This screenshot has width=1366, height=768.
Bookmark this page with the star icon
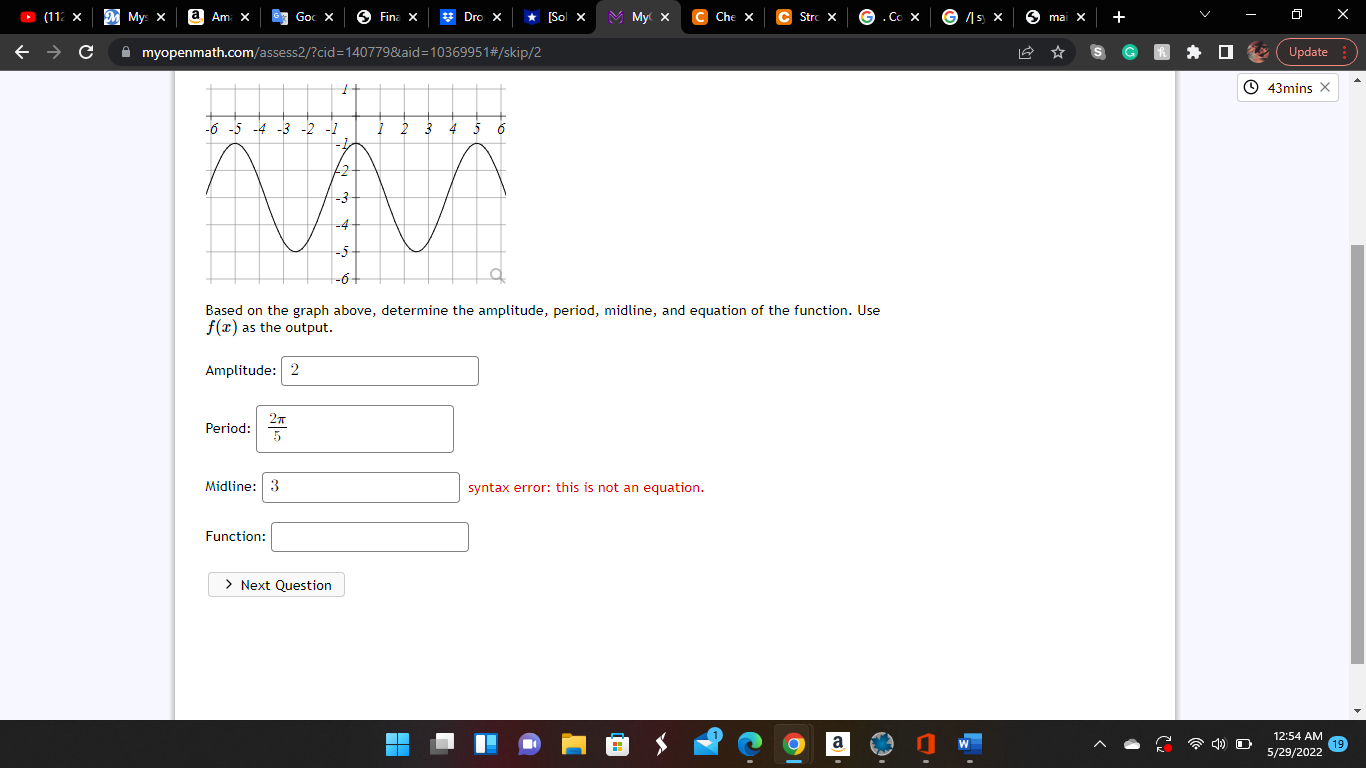click(x=1057, y=51)
